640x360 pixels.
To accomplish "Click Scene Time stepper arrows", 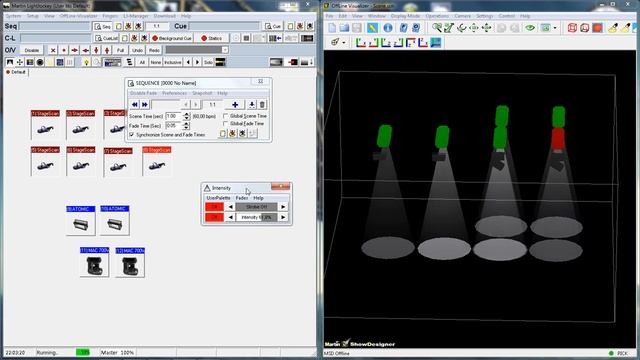I will pos(187,116).
